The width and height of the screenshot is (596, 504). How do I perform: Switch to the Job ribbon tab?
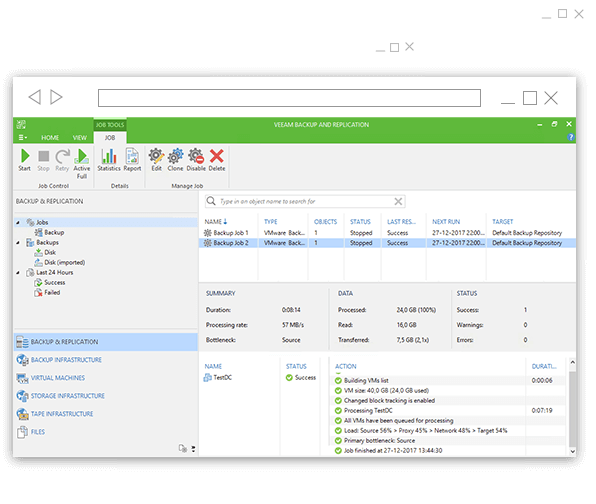click(x=110, y=138)
